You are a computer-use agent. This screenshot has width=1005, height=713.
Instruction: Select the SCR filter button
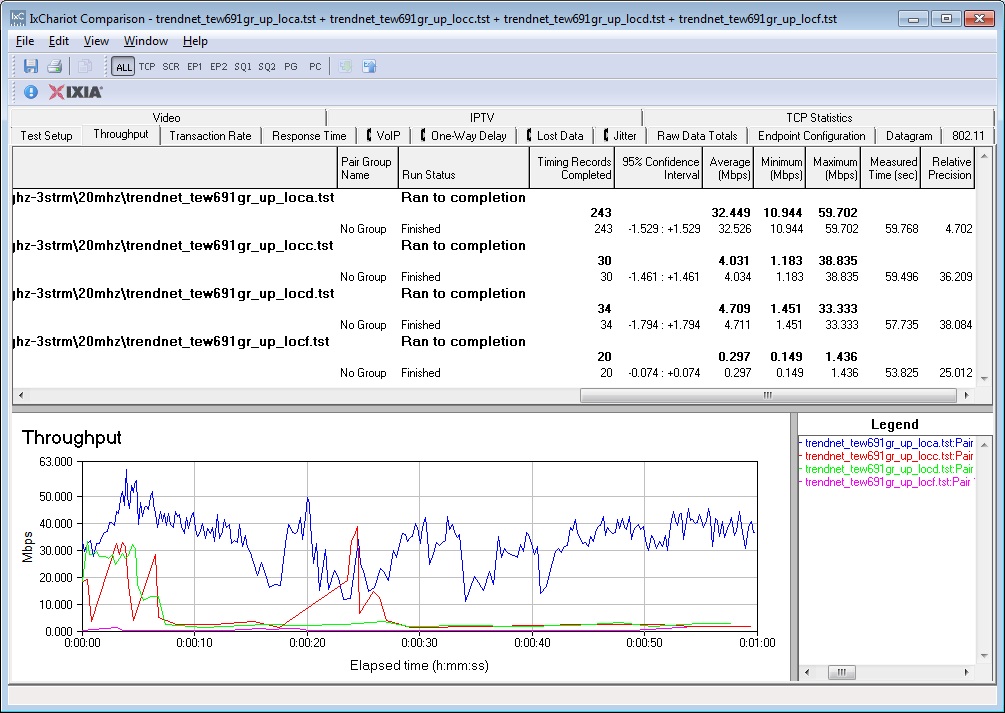click(170, 67)
